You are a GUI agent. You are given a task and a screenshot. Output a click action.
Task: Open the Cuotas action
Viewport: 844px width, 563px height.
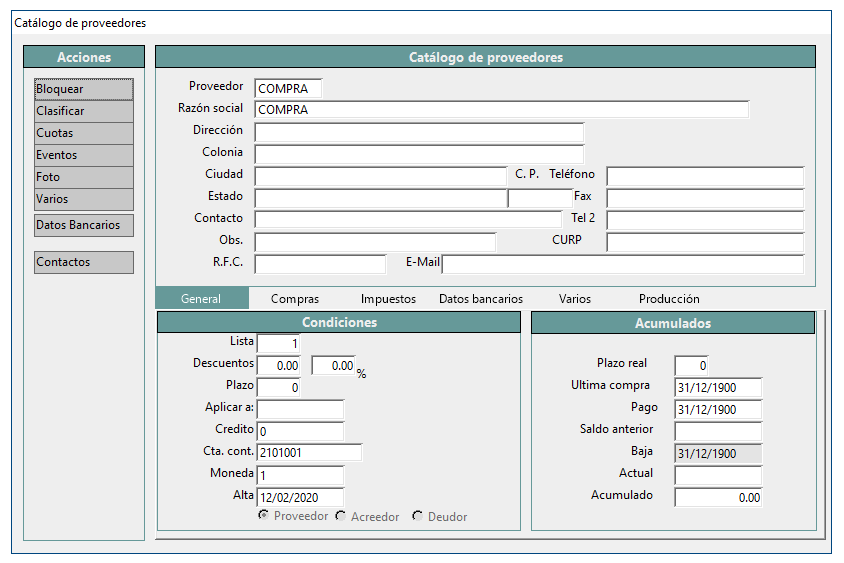[x=83, y=133]
